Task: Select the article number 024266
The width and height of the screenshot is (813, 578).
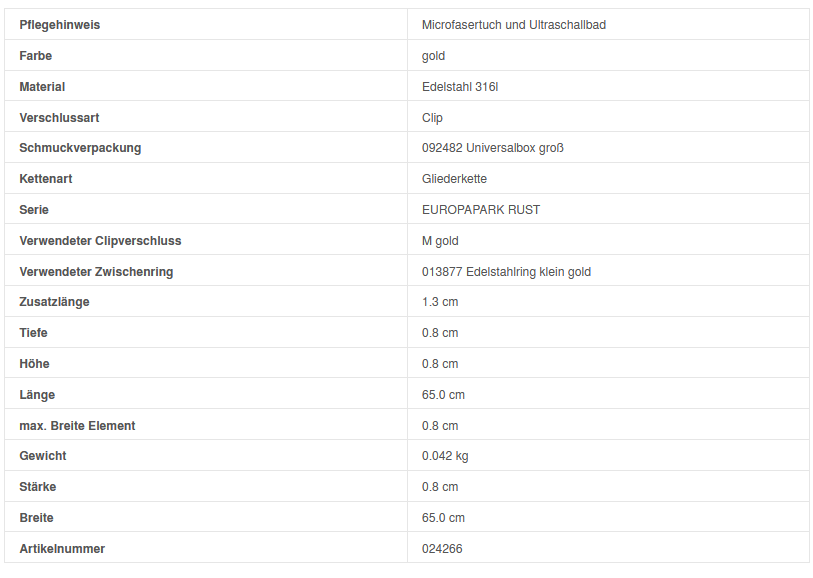Action: [x=442, y=549]
